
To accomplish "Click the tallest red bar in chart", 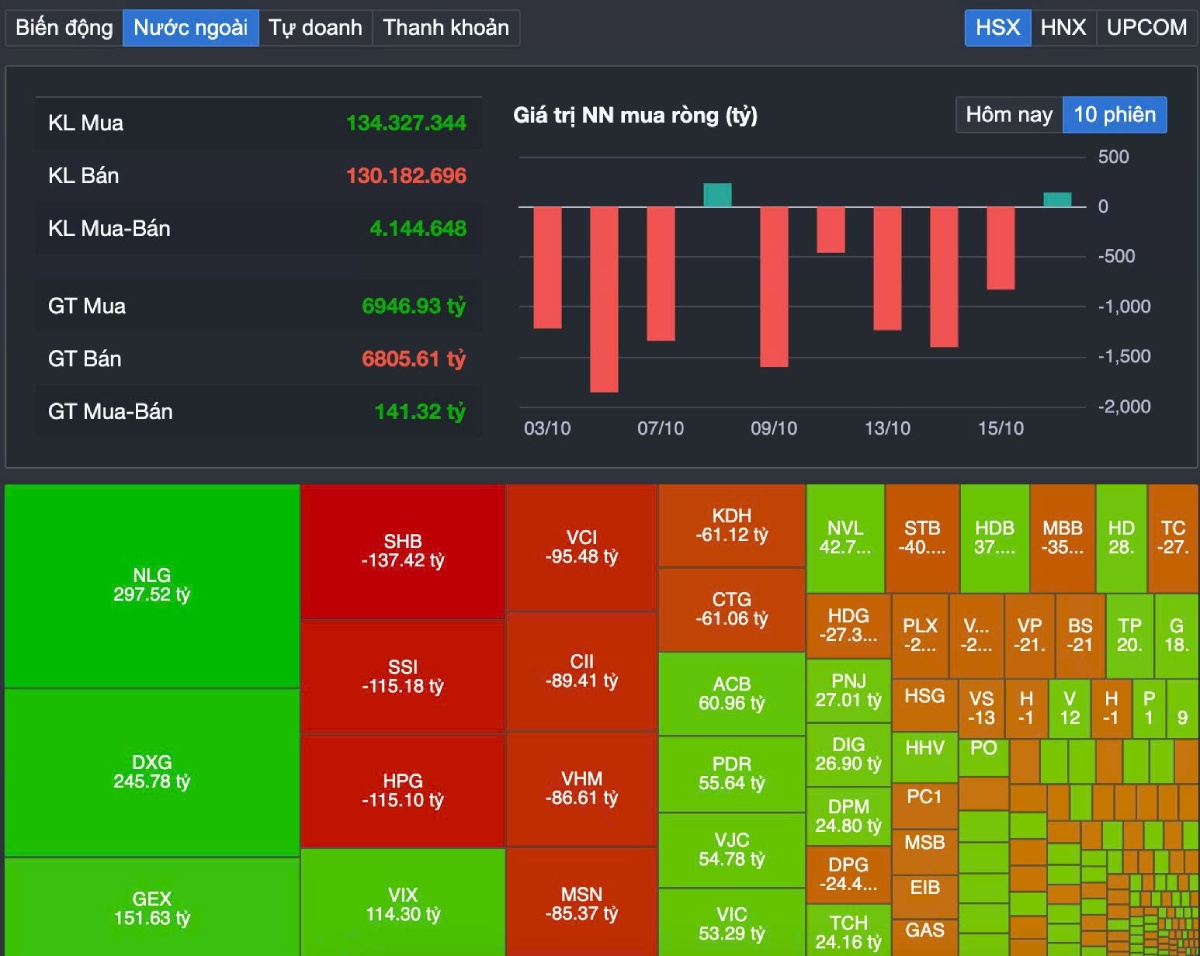I will coord(604,299).
